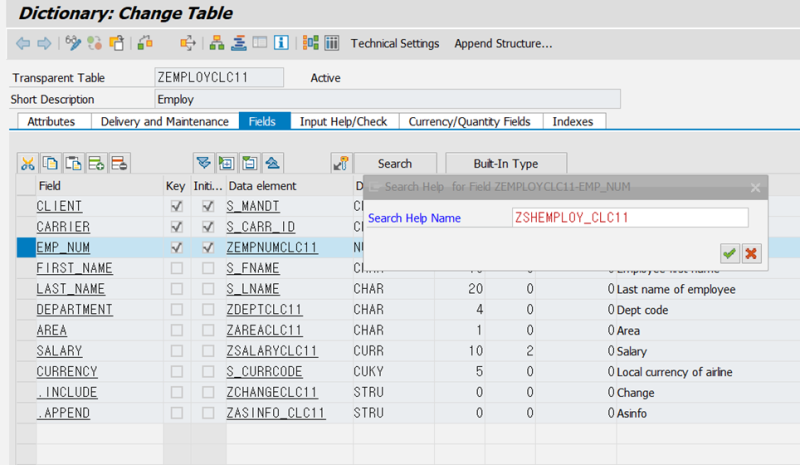The width and height of the screenshot is (800, 465).
Task: Click the Built-In Type button
Action: click(506, 163)
